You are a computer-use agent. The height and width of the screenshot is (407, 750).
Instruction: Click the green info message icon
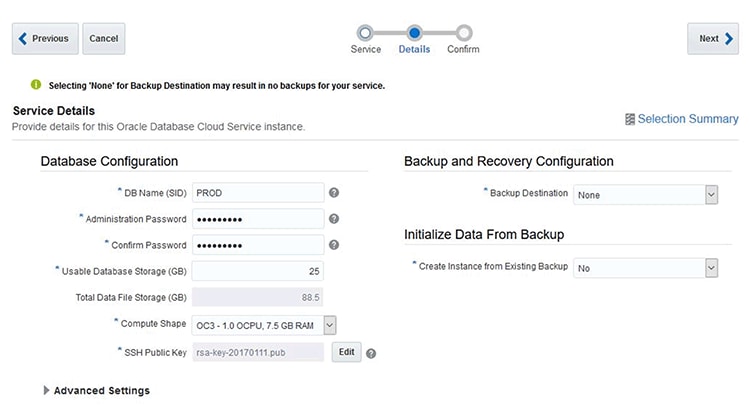click(x=36, y=85)
